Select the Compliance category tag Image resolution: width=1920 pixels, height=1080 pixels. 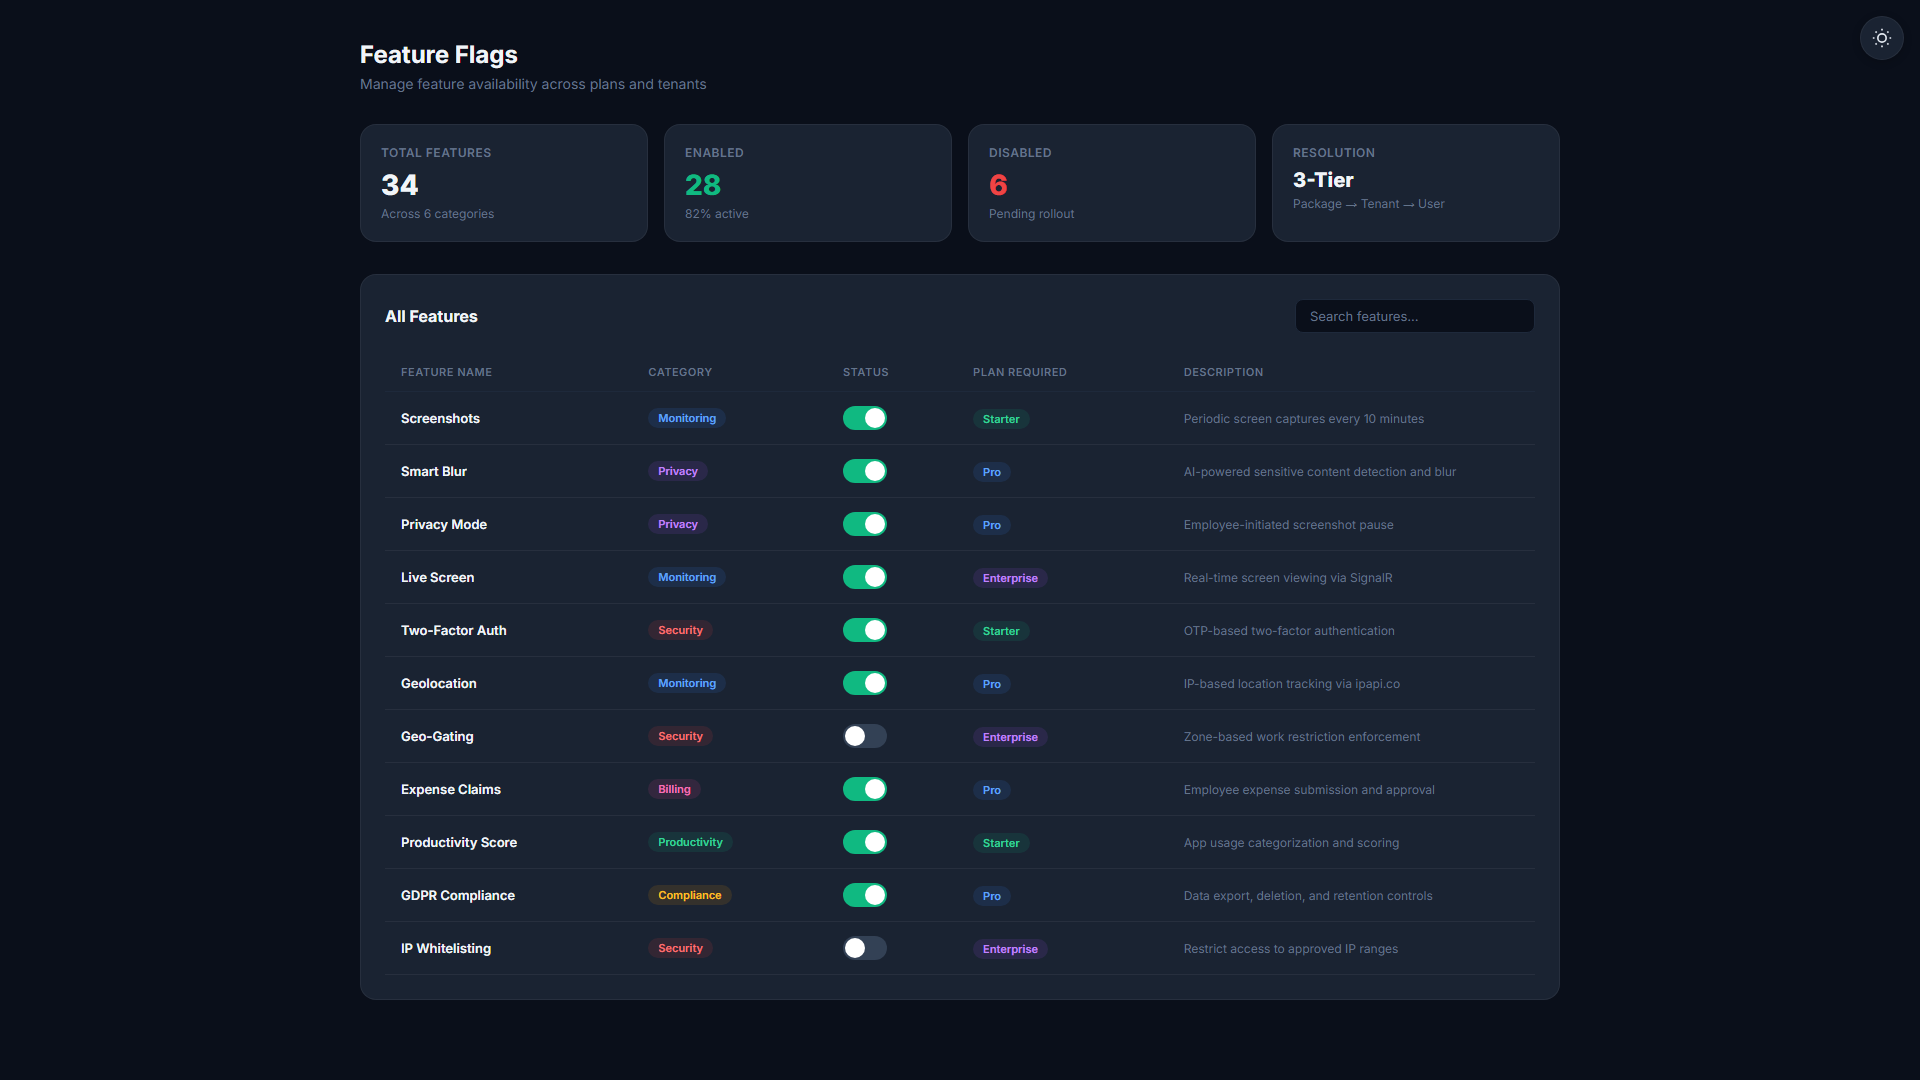click(x=689, y=895)
